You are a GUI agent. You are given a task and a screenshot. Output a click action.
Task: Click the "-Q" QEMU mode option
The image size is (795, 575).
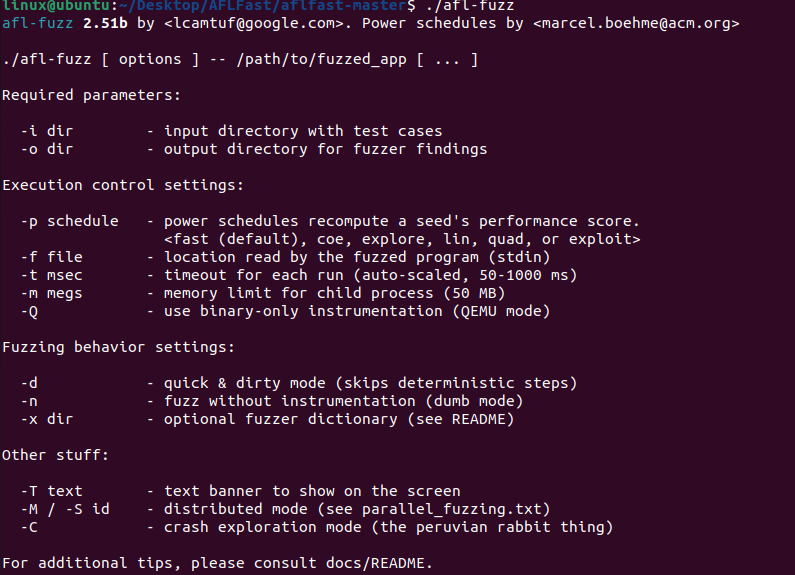pos(29,311)
